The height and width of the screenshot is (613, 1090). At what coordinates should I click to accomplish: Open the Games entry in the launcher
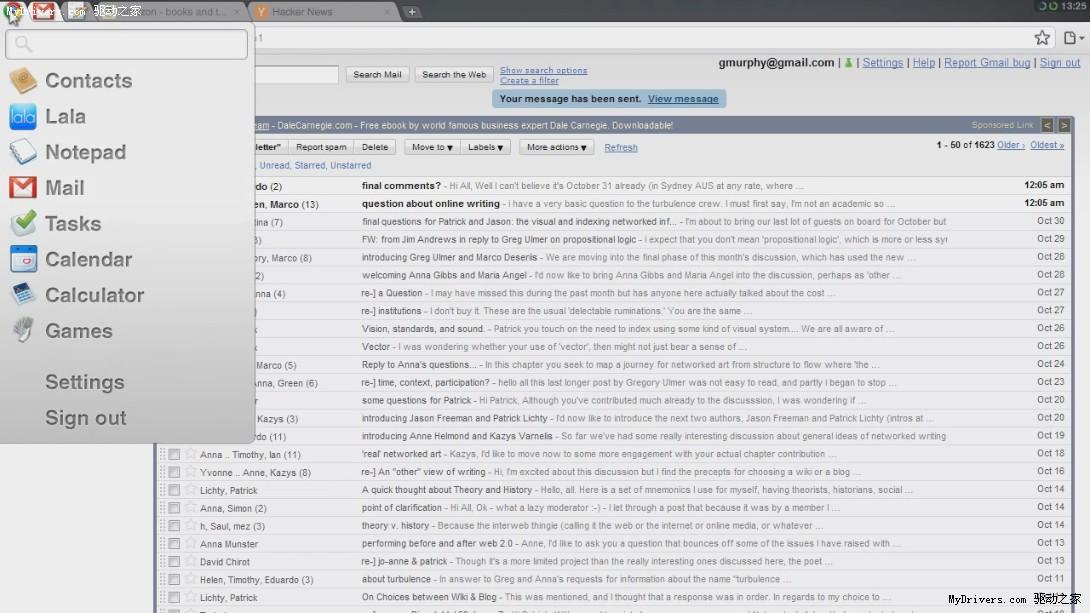pyautogui.click(x=60, y=331)
